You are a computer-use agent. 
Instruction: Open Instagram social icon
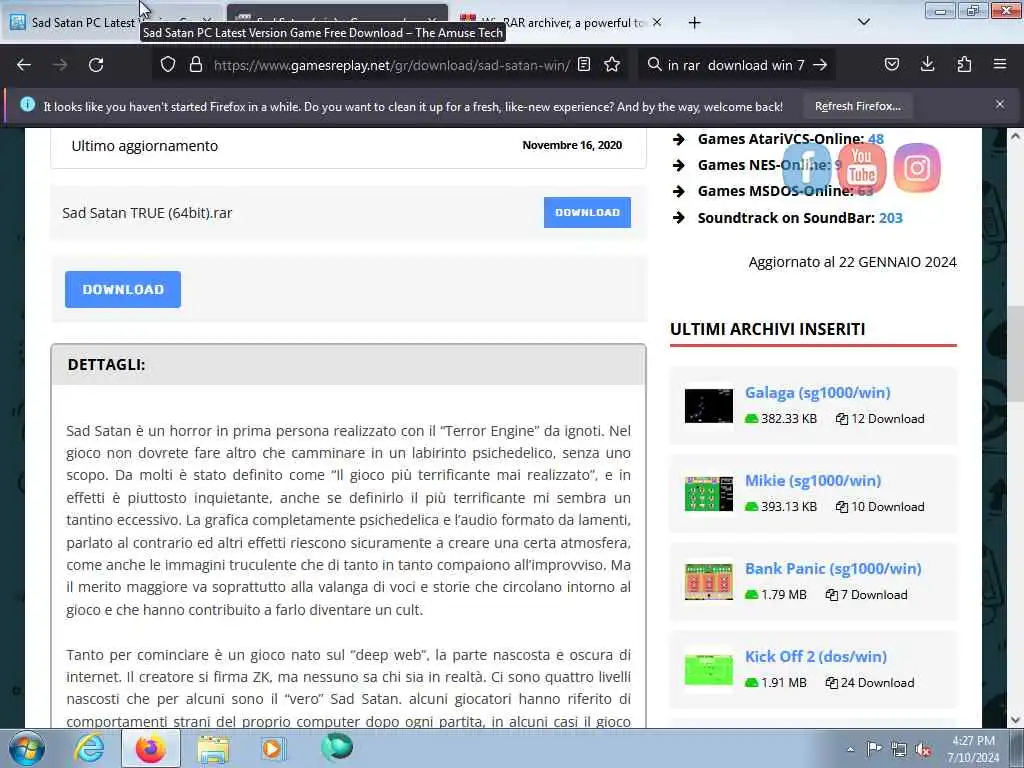tap(917, 168)
